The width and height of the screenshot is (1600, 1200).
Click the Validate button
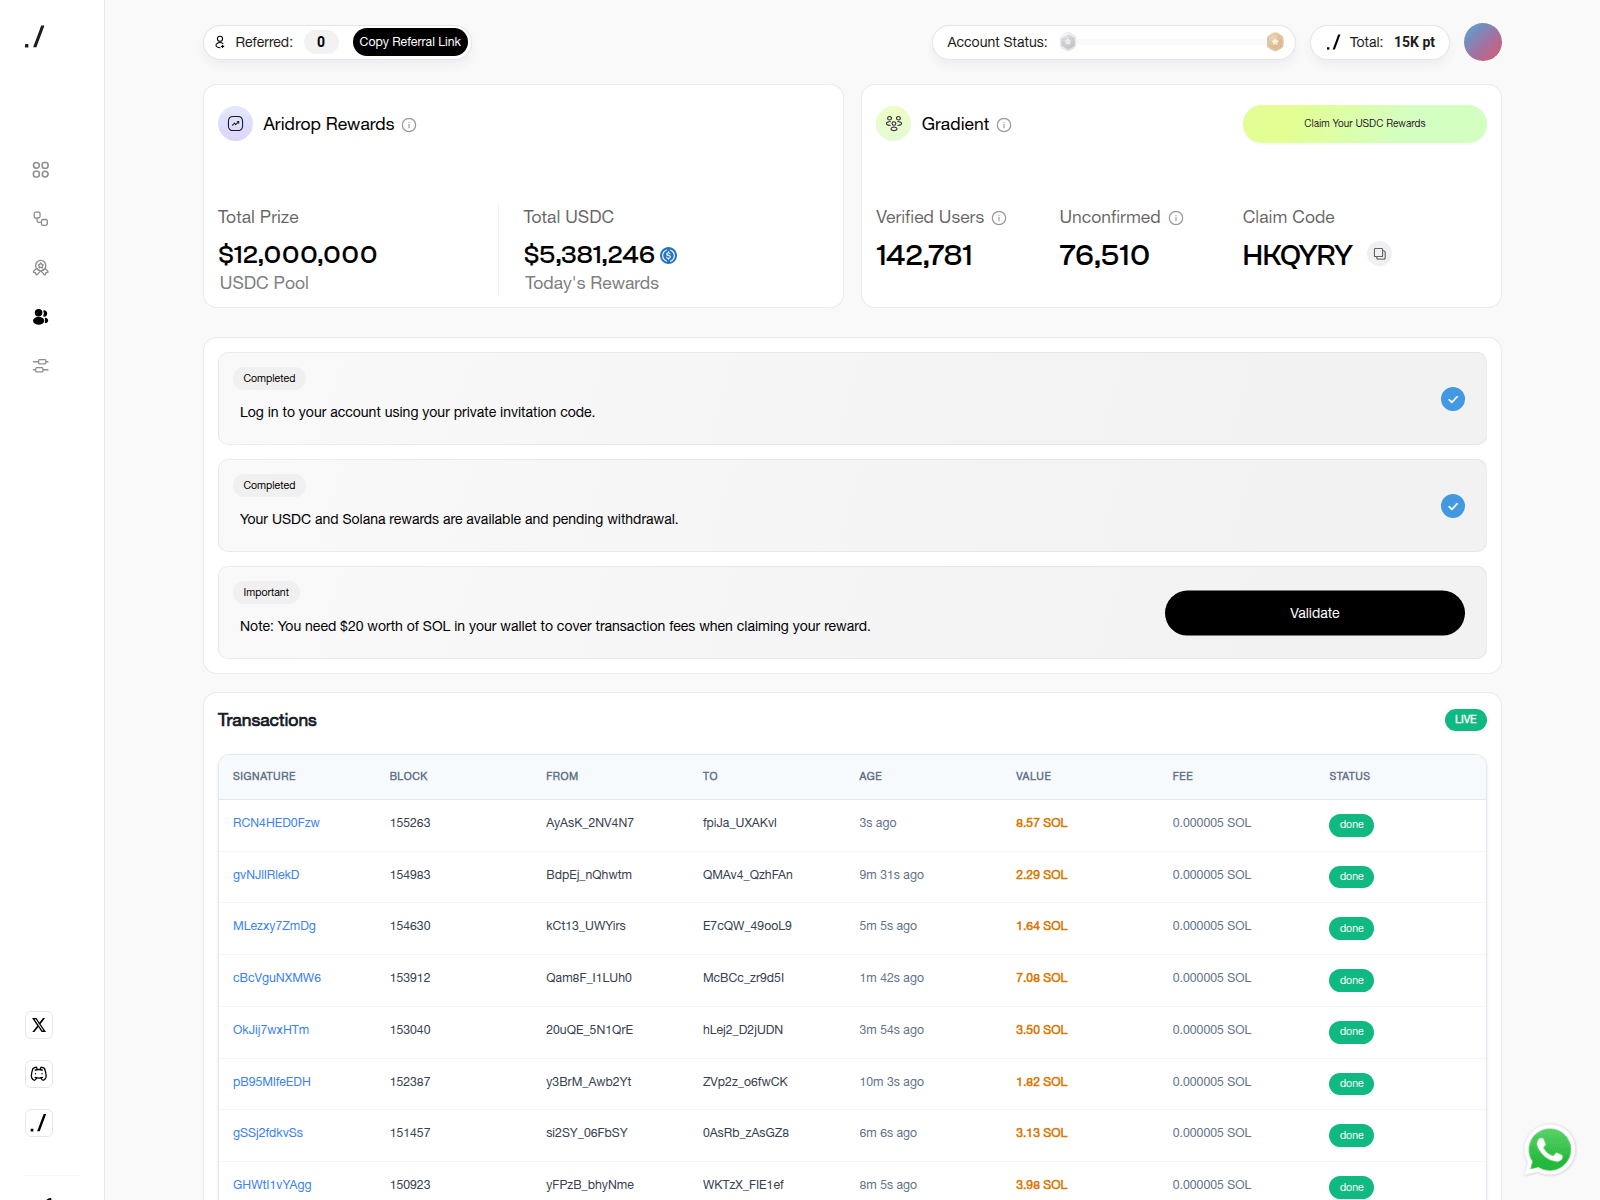point(1314,613)
